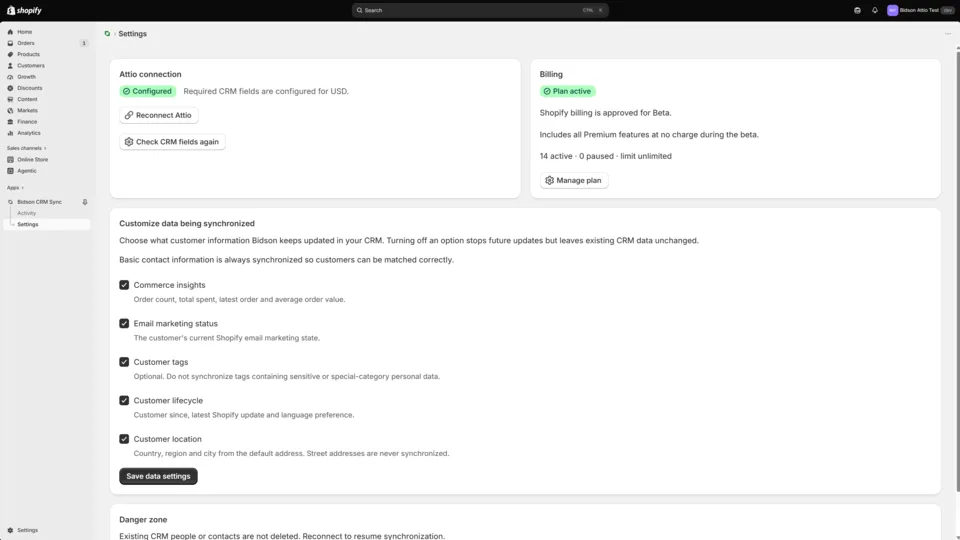Click the Markets globe icon
The width and height of the screenshot is (960, 540).
pyautogui.click(x=10, y=111)
